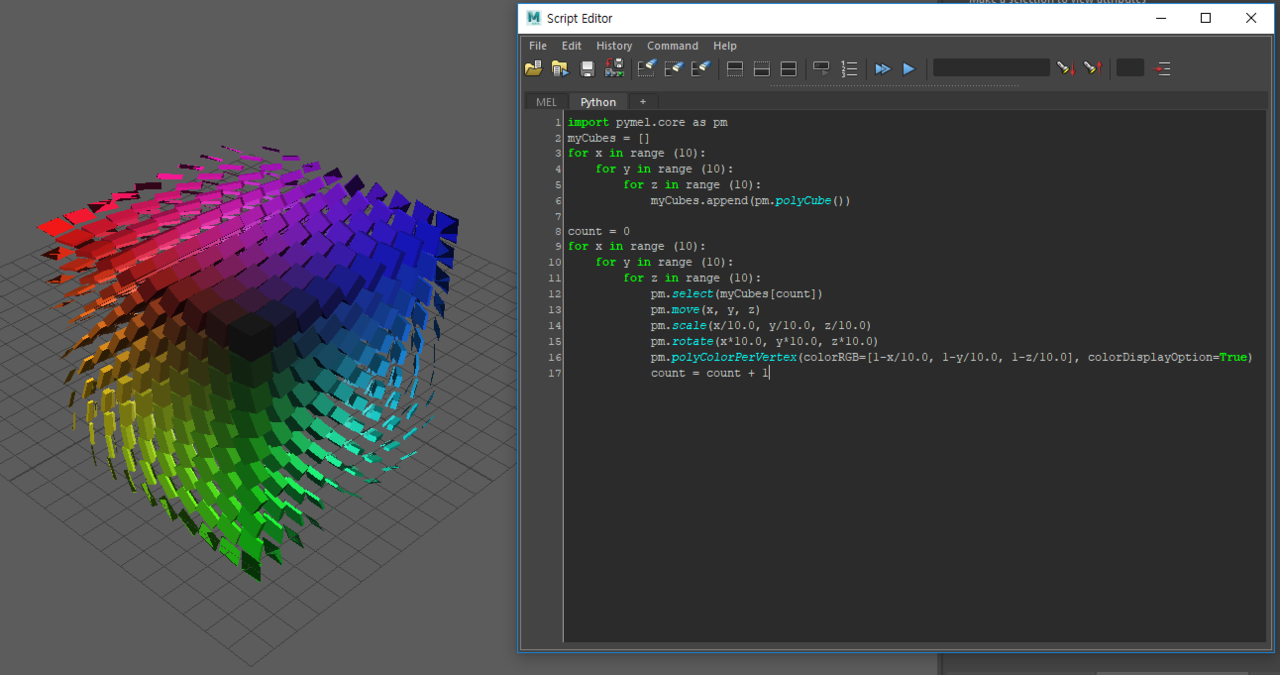Click the 'count = count + 1' line
This screenshot has height=675, width=1280.
(709, 373)
